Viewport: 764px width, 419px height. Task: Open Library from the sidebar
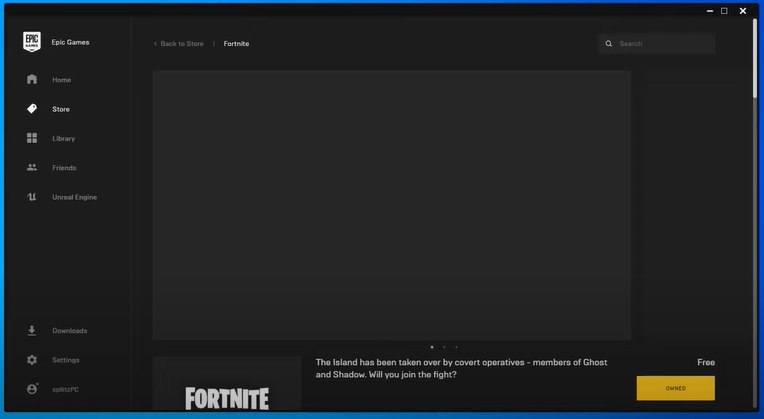pyautogui.click(x=64, y=138)
